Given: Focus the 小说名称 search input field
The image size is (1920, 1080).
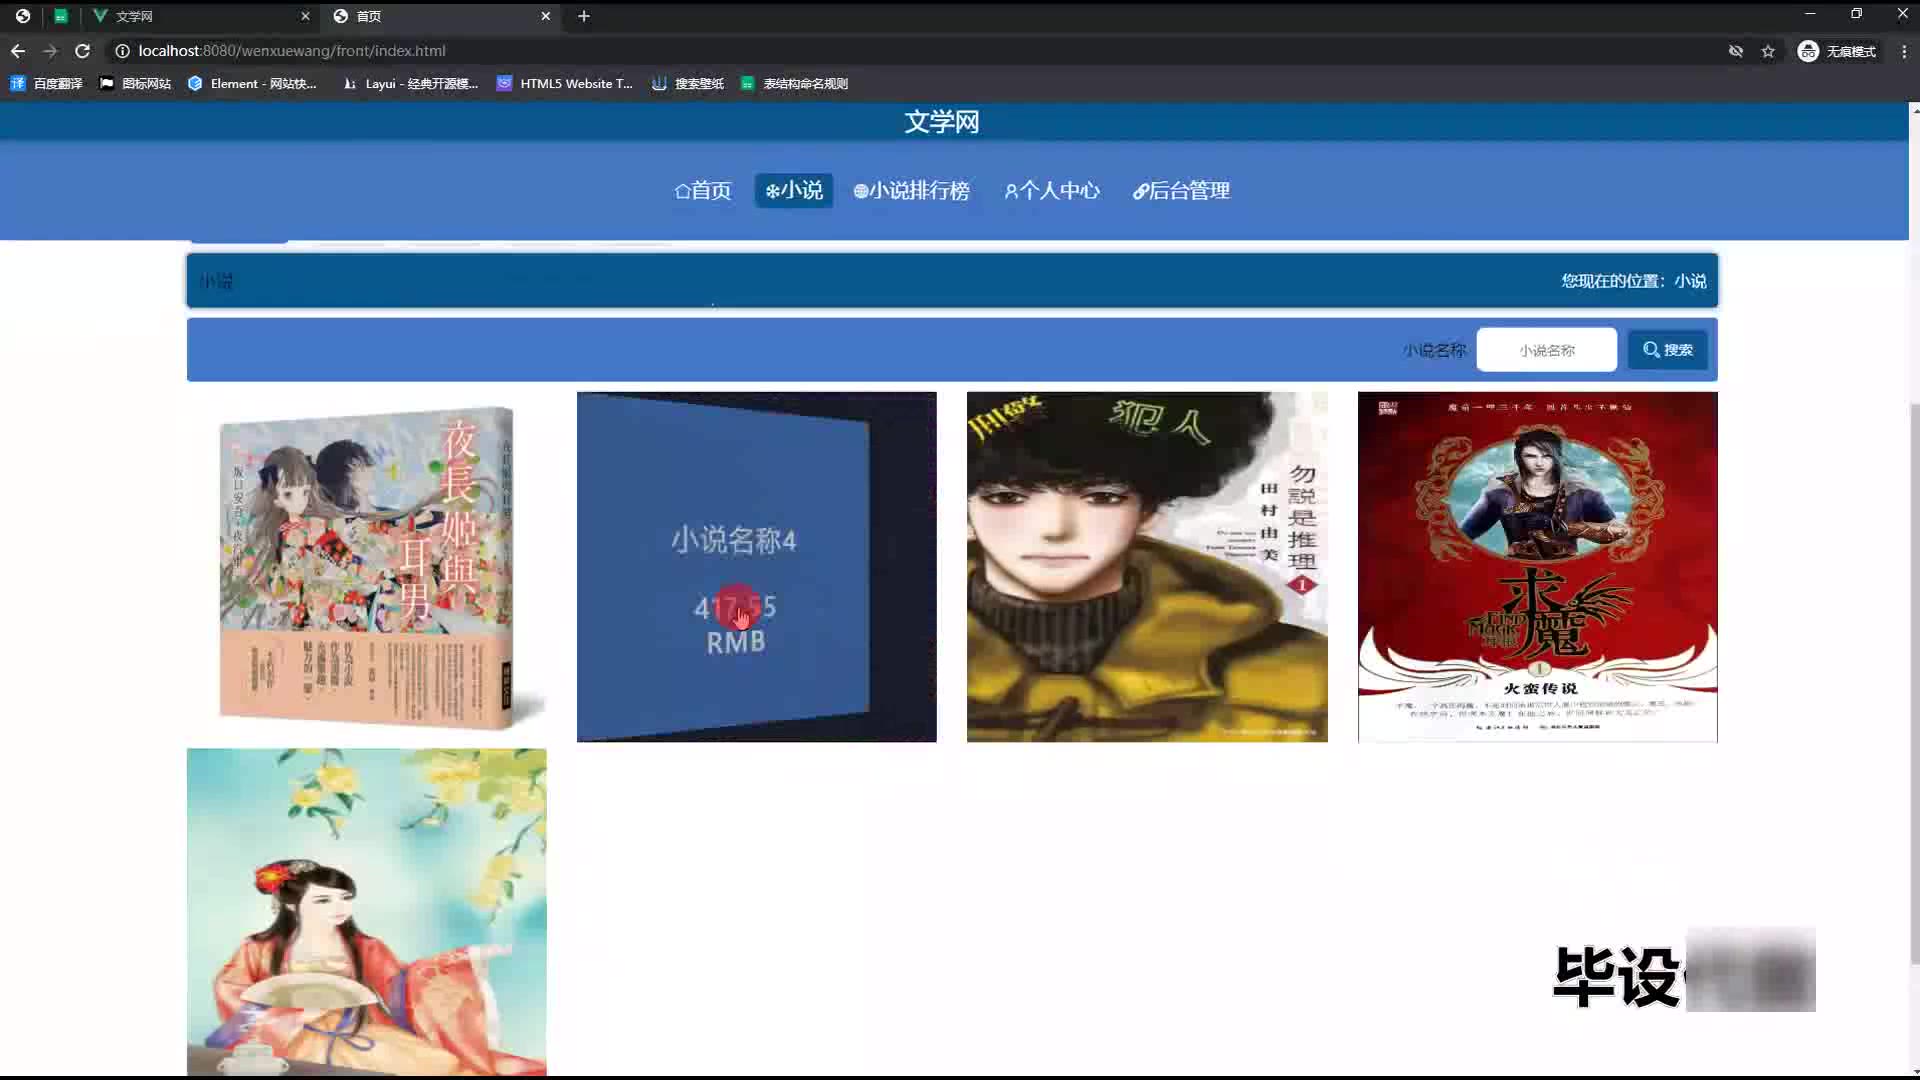Looking at the screenshot, I should [x=1546, y=350].
